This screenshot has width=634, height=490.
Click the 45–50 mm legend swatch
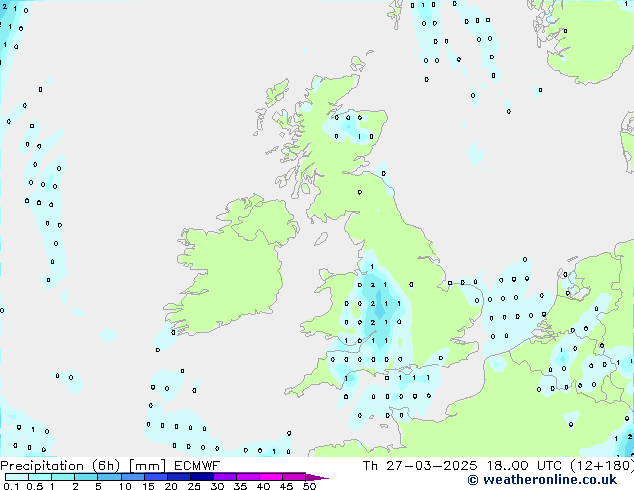coord(294,477)
